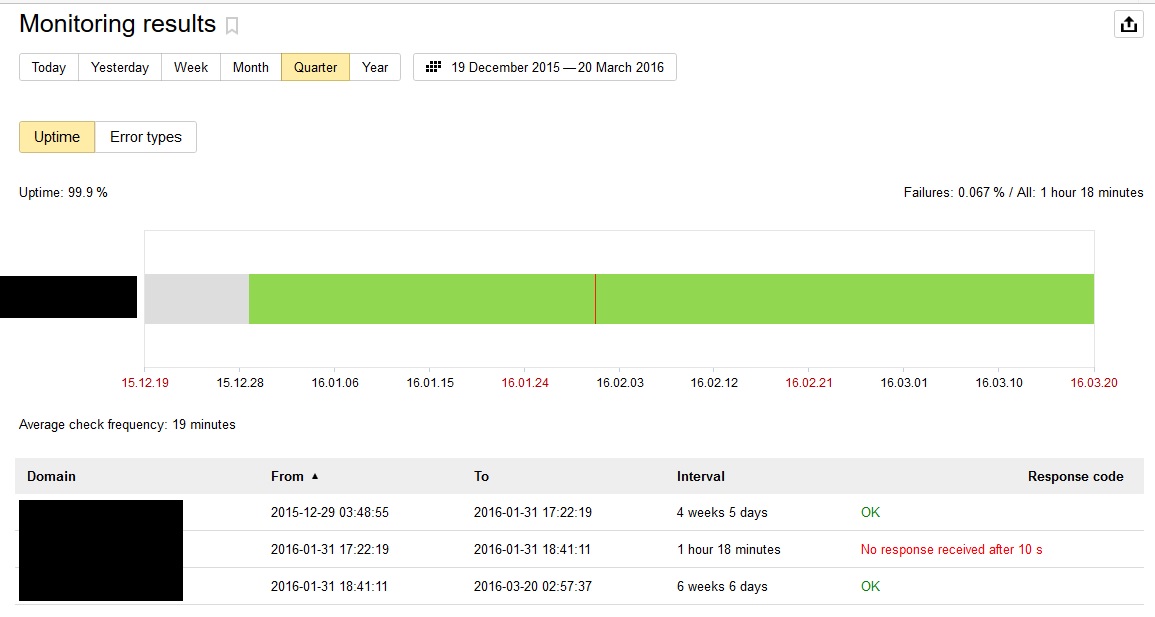Select the Today period
1155x617 pixels.
(x=49, y=67)
